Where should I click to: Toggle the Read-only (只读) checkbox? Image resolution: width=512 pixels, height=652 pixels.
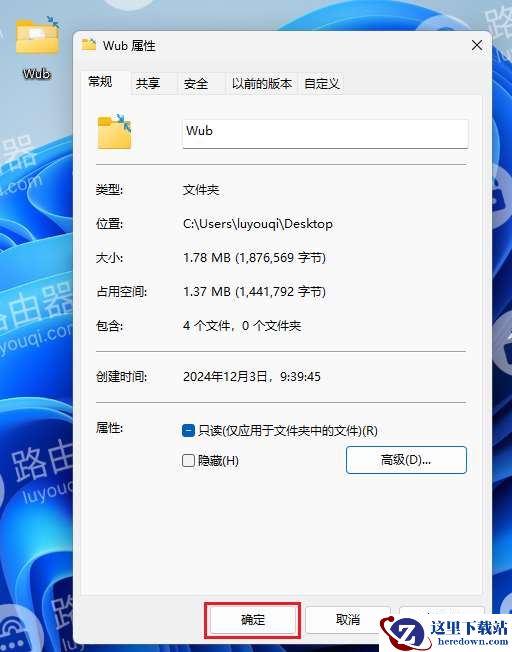pyautogui.click(x=188, y=430)
